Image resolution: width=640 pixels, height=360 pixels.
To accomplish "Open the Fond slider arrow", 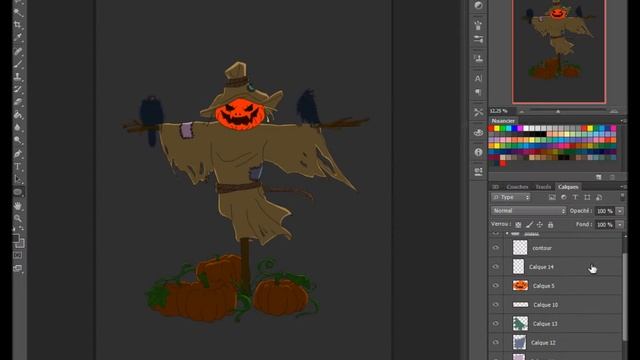I will point(620,224).
